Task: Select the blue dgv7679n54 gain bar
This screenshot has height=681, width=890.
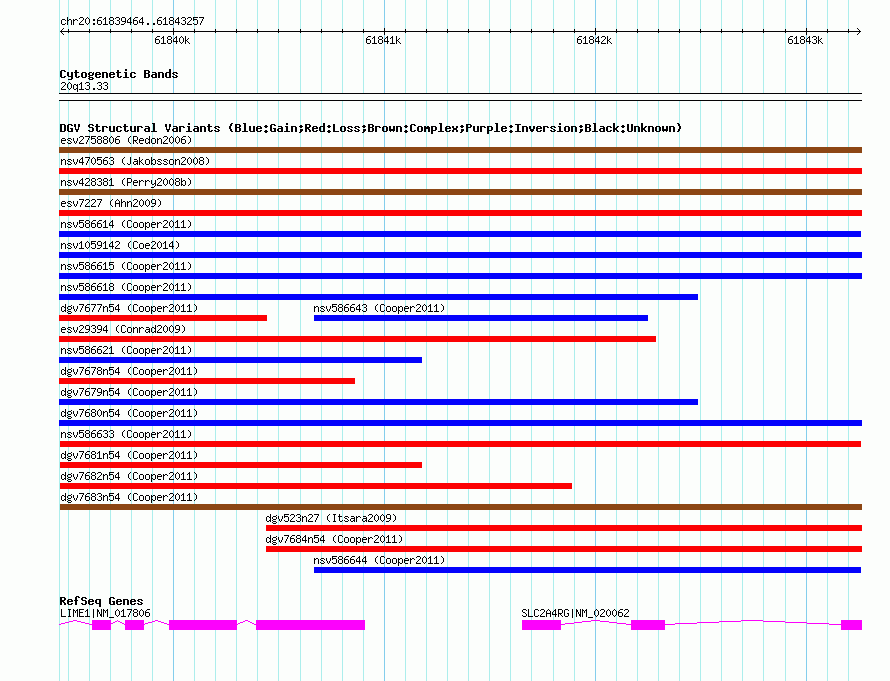Action: tap(379, 402)
